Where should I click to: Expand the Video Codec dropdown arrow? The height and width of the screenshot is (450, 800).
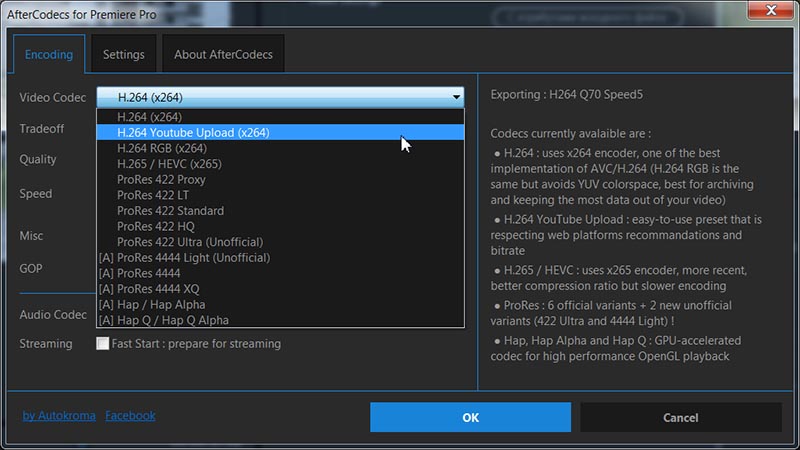456,97
